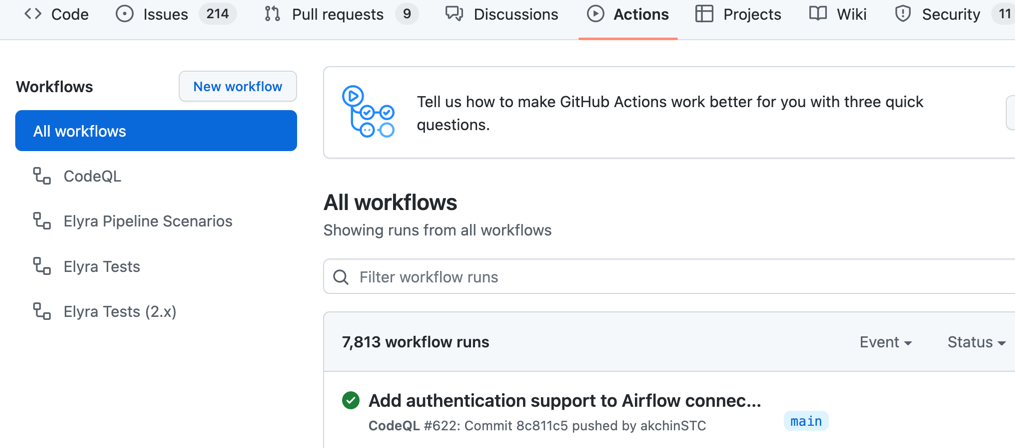Click the CodeQL workflow icon
Viewport: 1015px width, 448px height.
[x=42, y=176]
